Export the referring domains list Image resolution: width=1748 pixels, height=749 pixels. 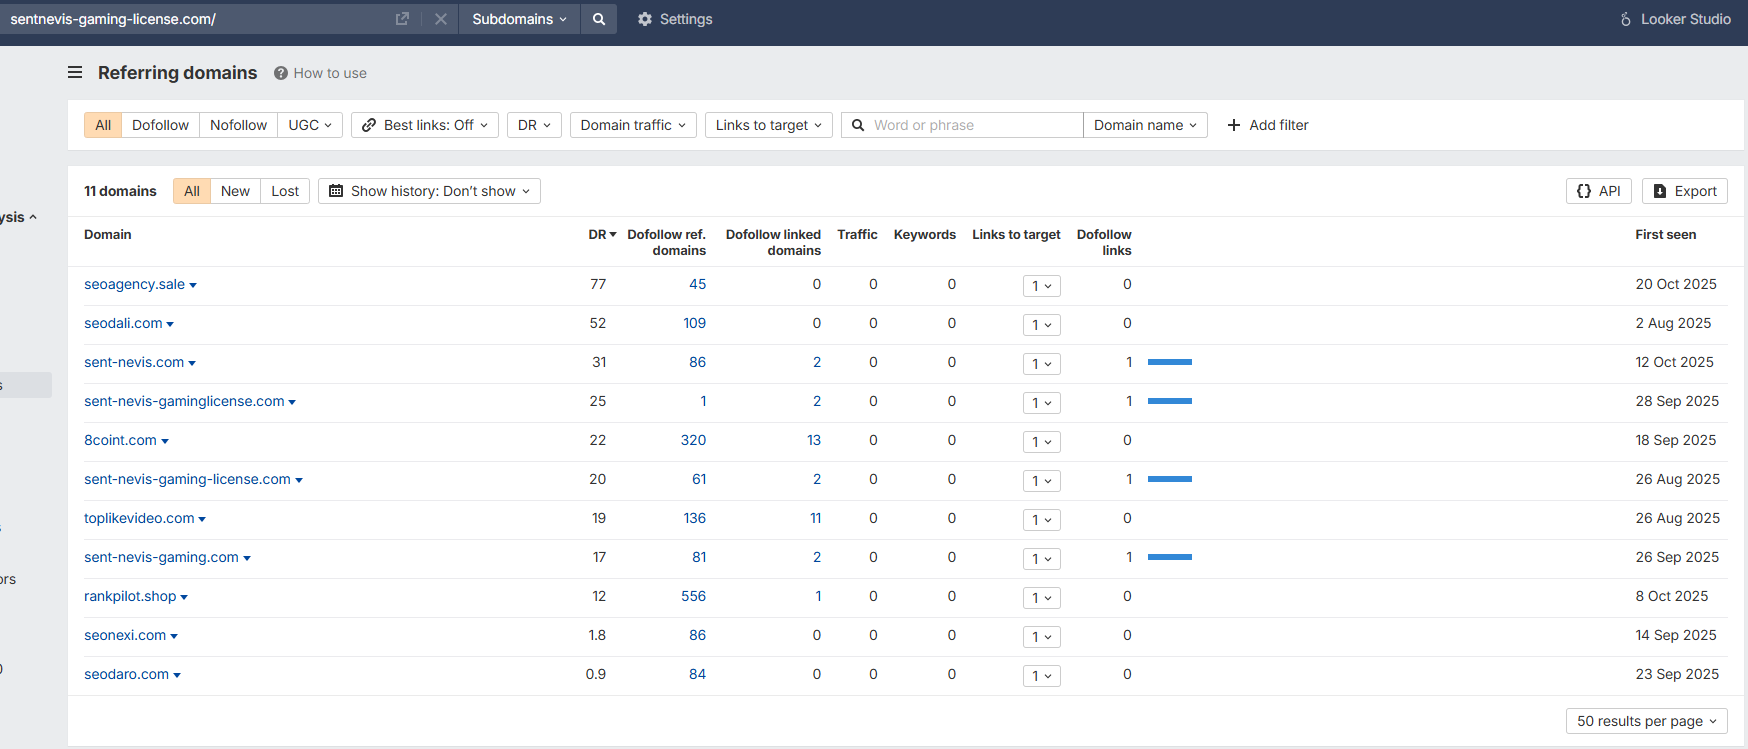coord(1684,191)
